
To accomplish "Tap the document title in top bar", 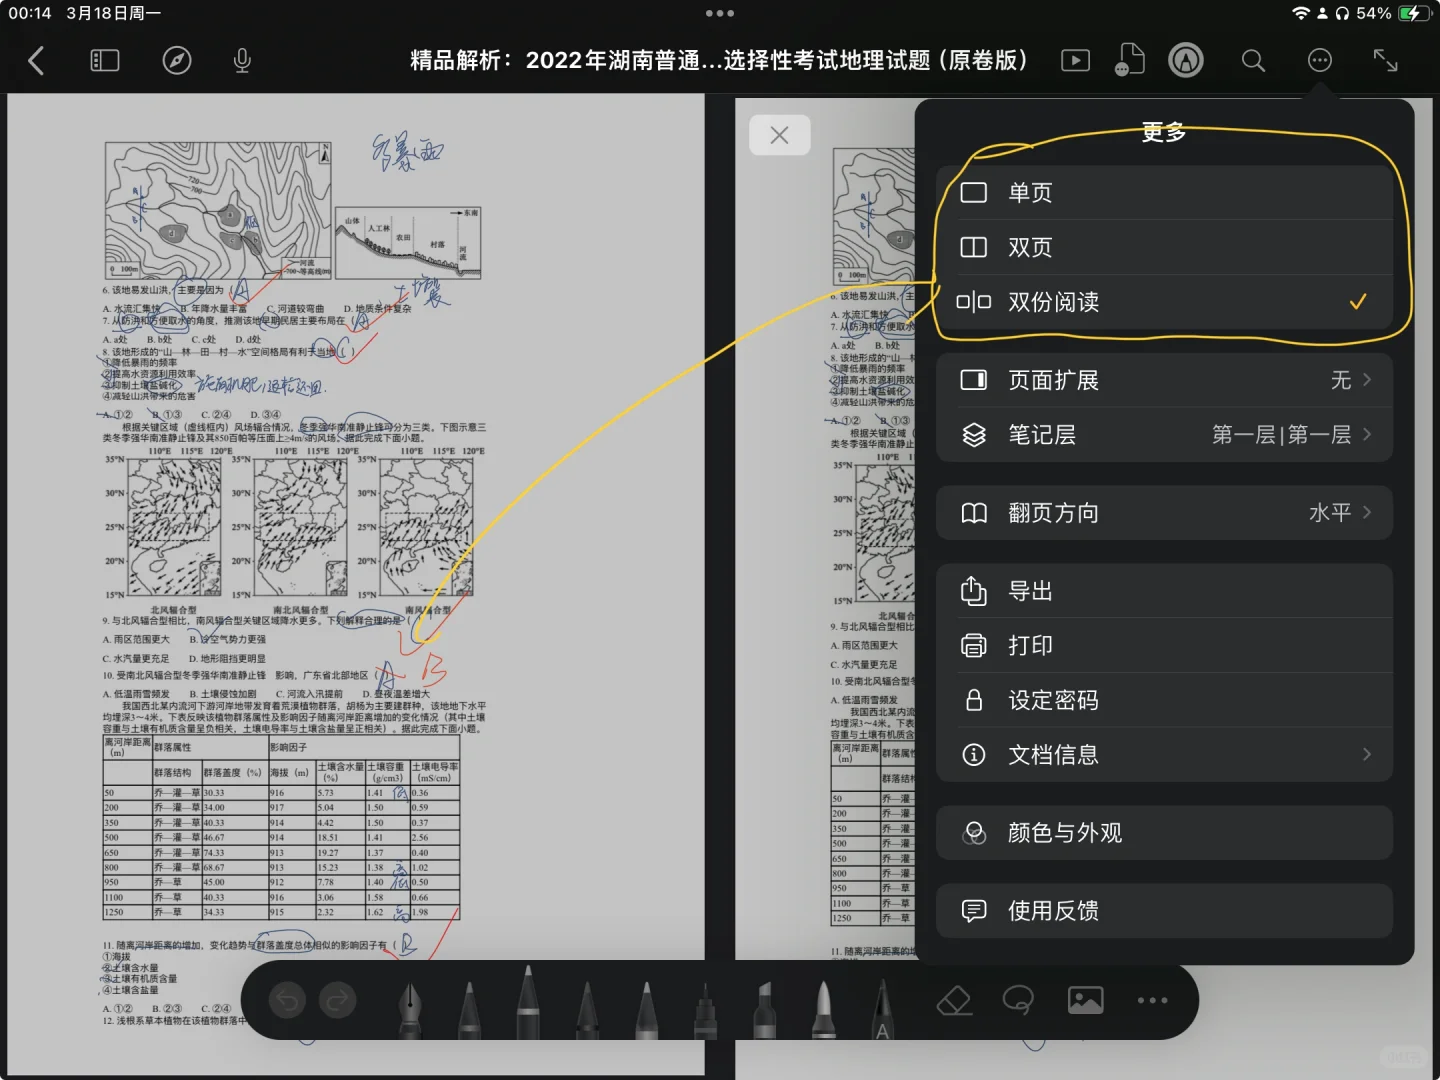I will 719,61.
